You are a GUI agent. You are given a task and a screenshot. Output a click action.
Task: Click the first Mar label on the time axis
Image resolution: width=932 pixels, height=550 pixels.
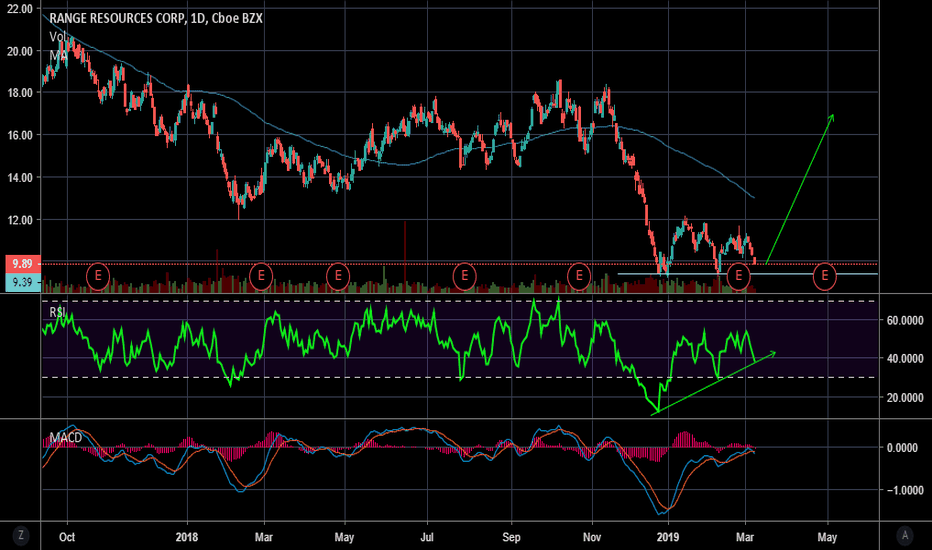264,537
